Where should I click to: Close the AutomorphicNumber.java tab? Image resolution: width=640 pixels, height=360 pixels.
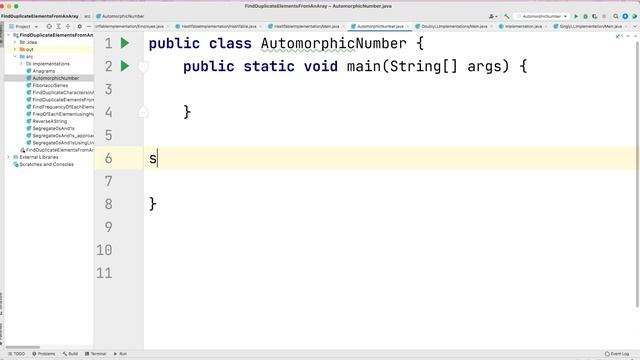click(408, 26)
